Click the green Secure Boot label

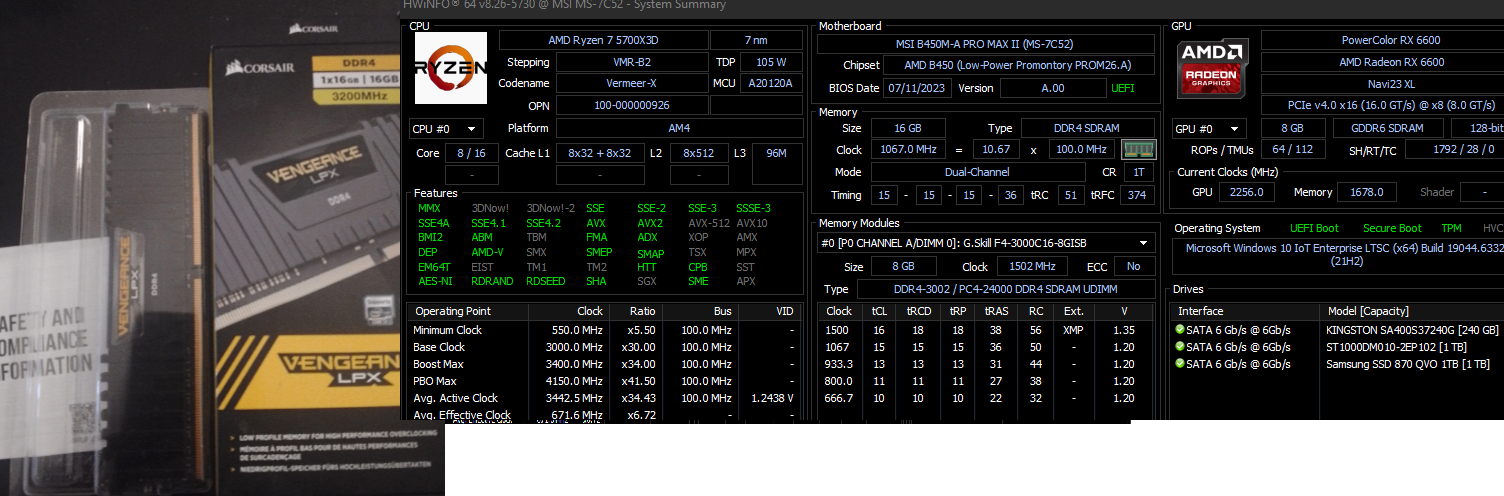pyautogui.click(x=1393, y=229)
